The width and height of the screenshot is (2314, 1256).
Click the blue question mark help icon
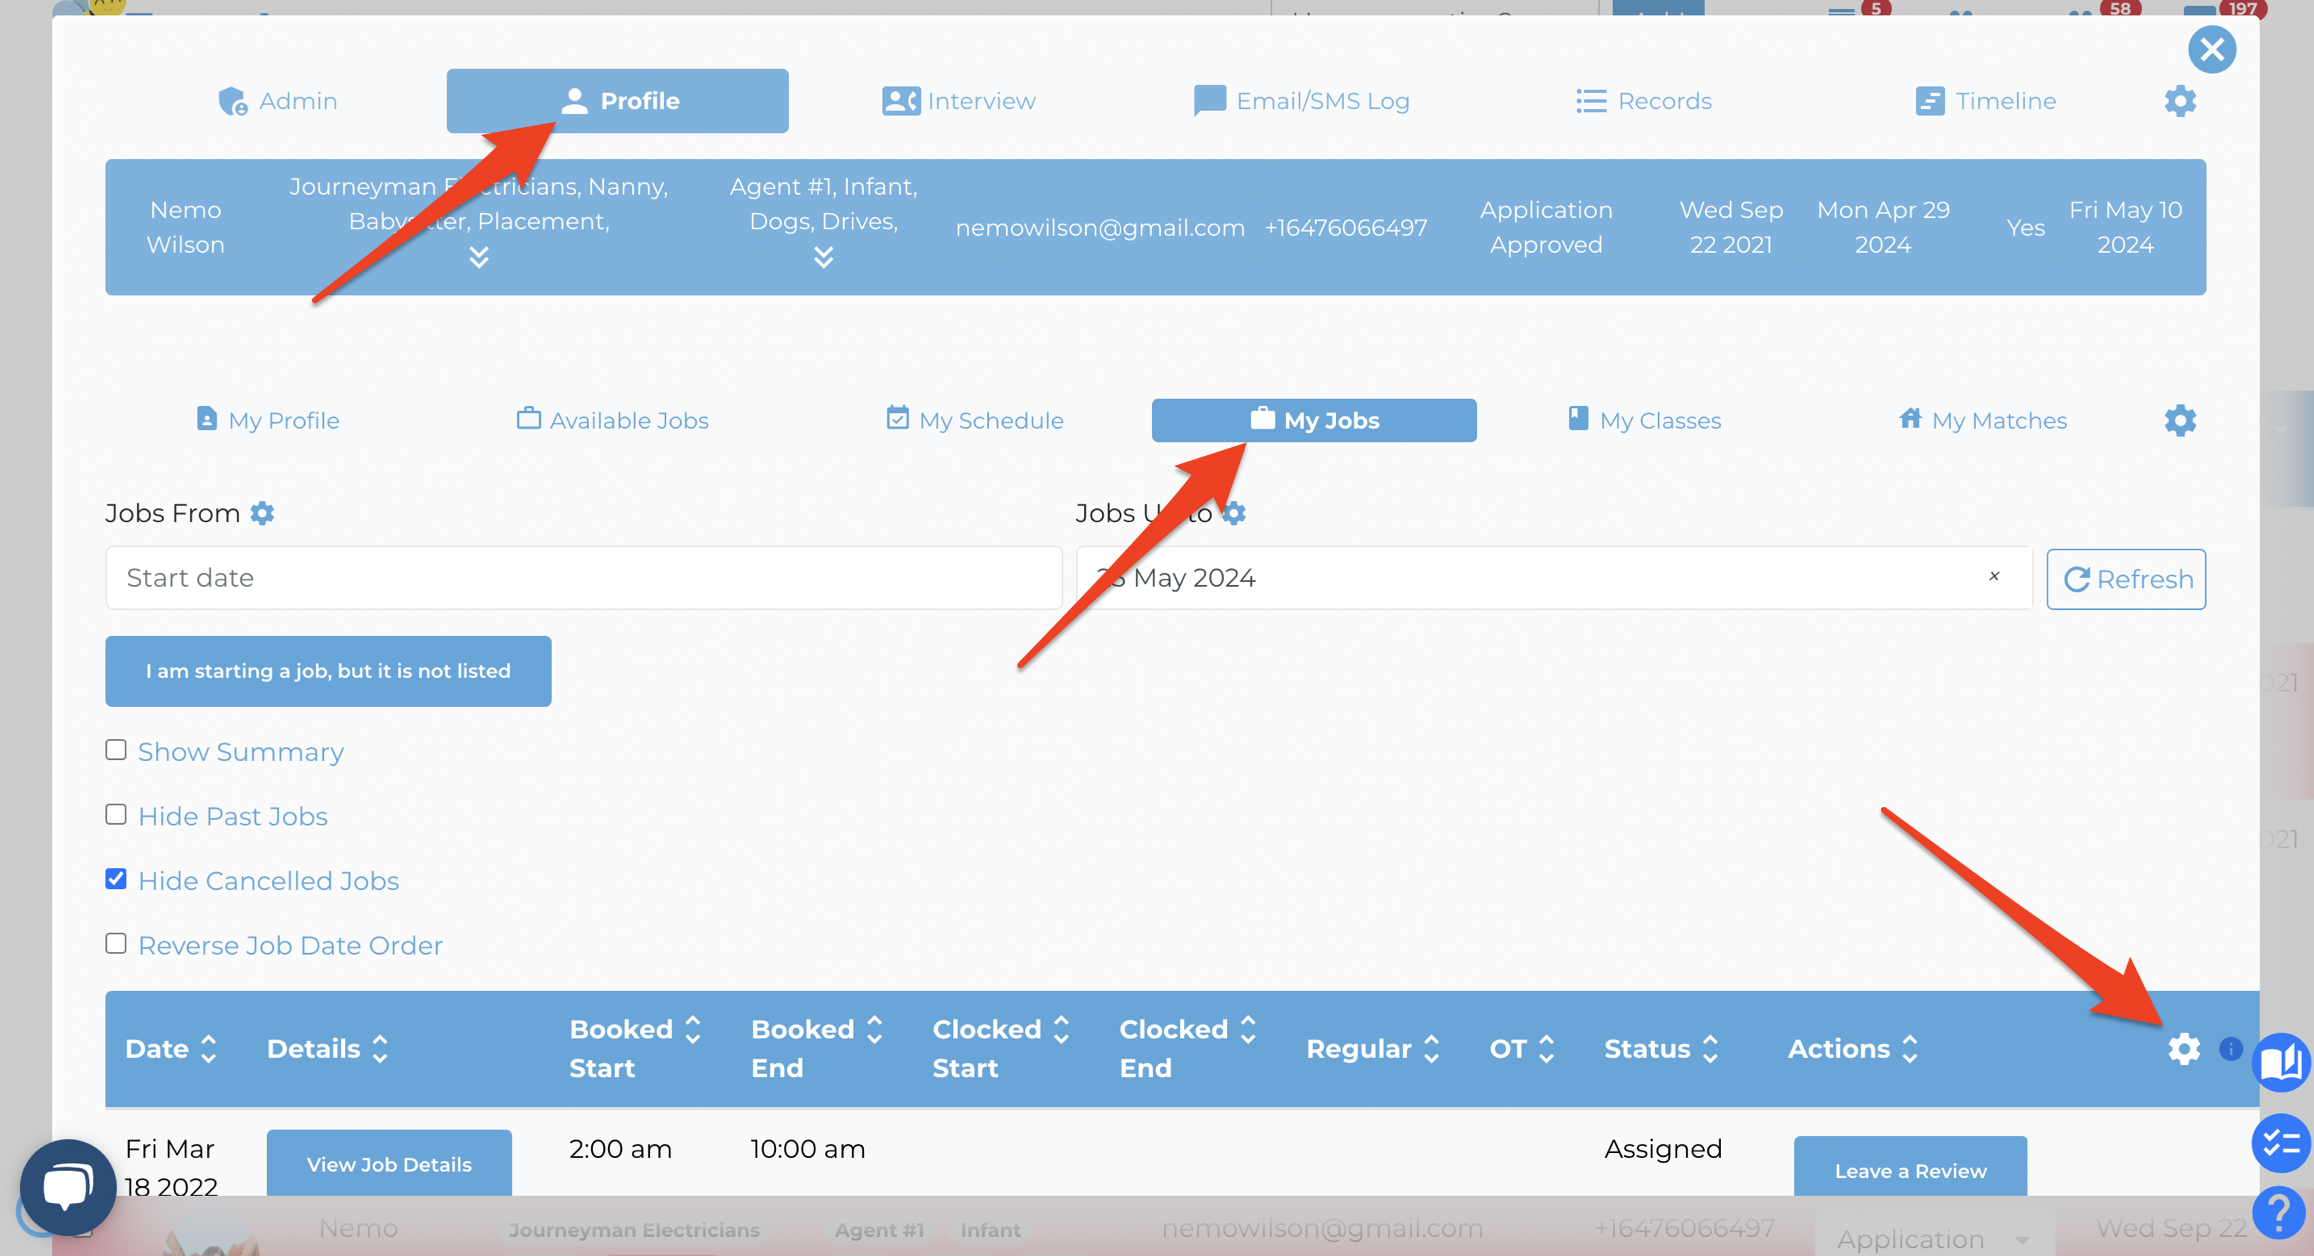2281,1212
